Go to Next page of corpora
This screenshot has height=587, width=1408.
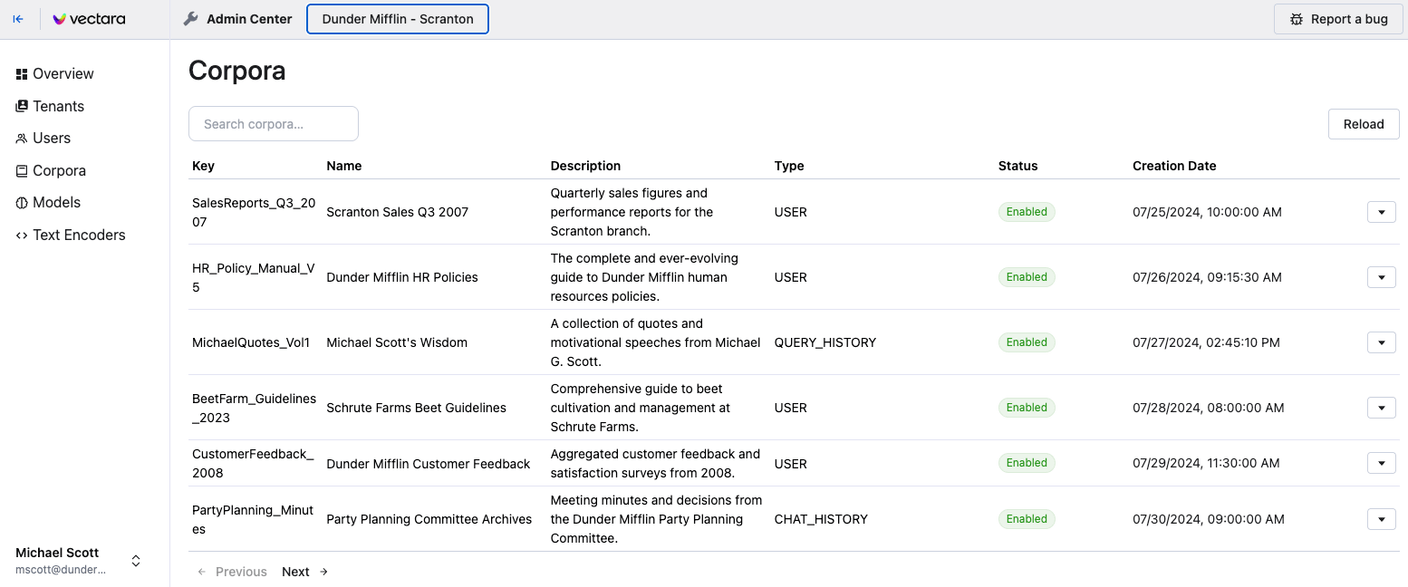tap(305, 572)
